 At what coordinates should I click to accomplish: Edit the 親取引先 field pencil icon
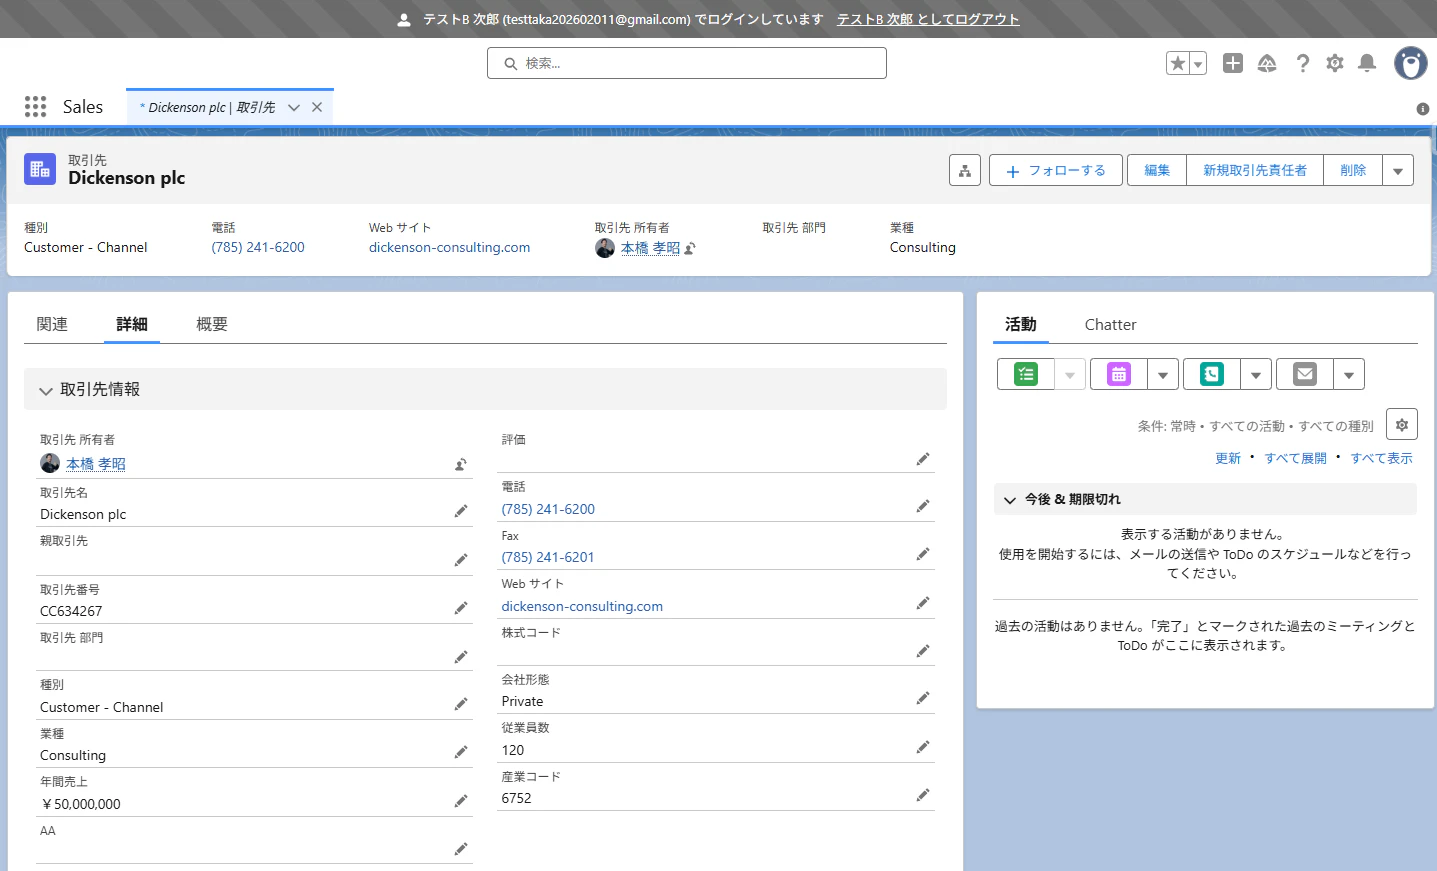coord(461,560)
